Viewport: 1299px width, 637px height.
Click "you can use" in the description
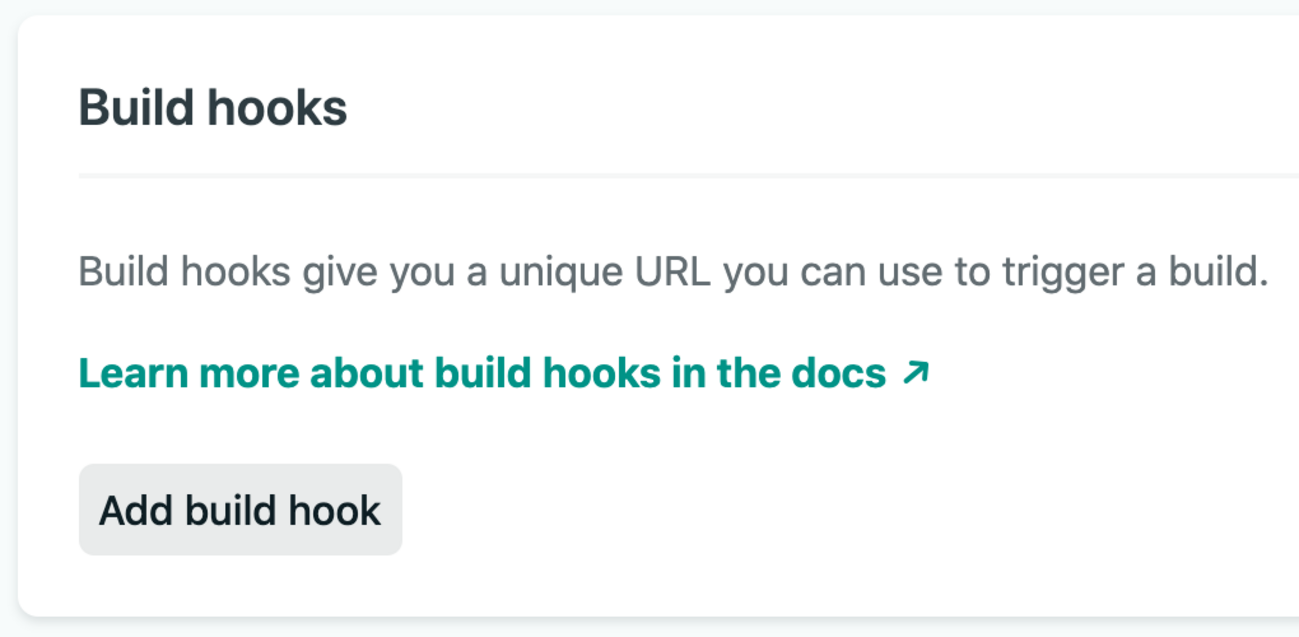(x=824, y=272)
